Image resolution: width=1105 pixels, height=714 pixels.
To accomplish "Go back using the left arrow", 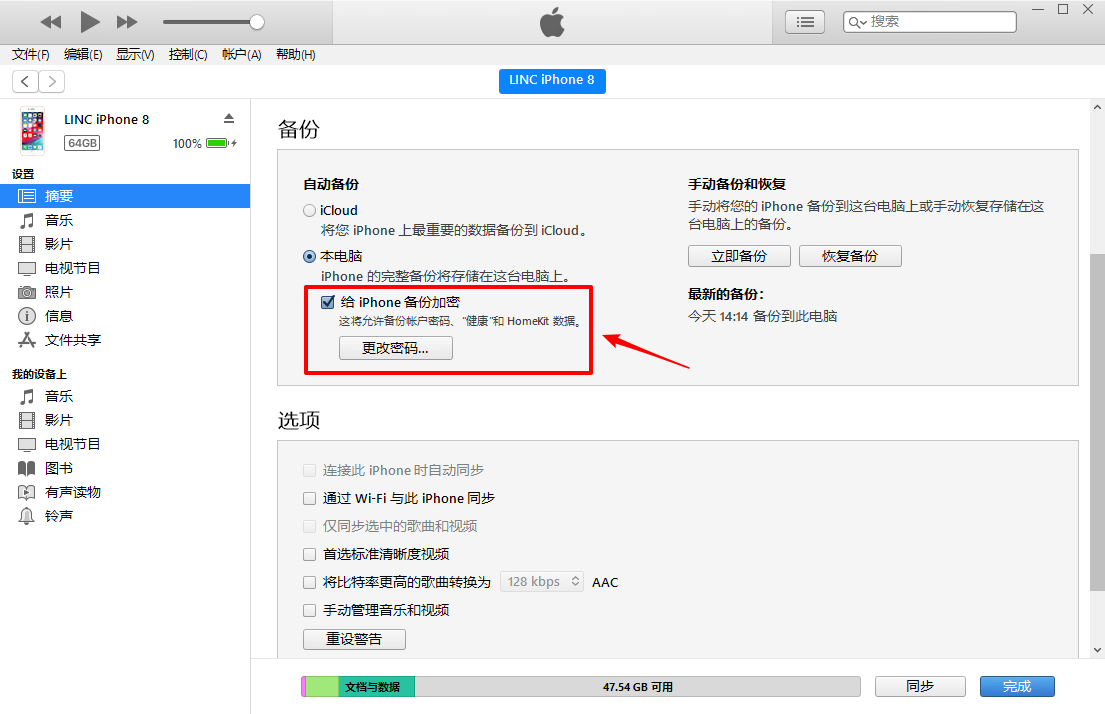I will 25,81.
